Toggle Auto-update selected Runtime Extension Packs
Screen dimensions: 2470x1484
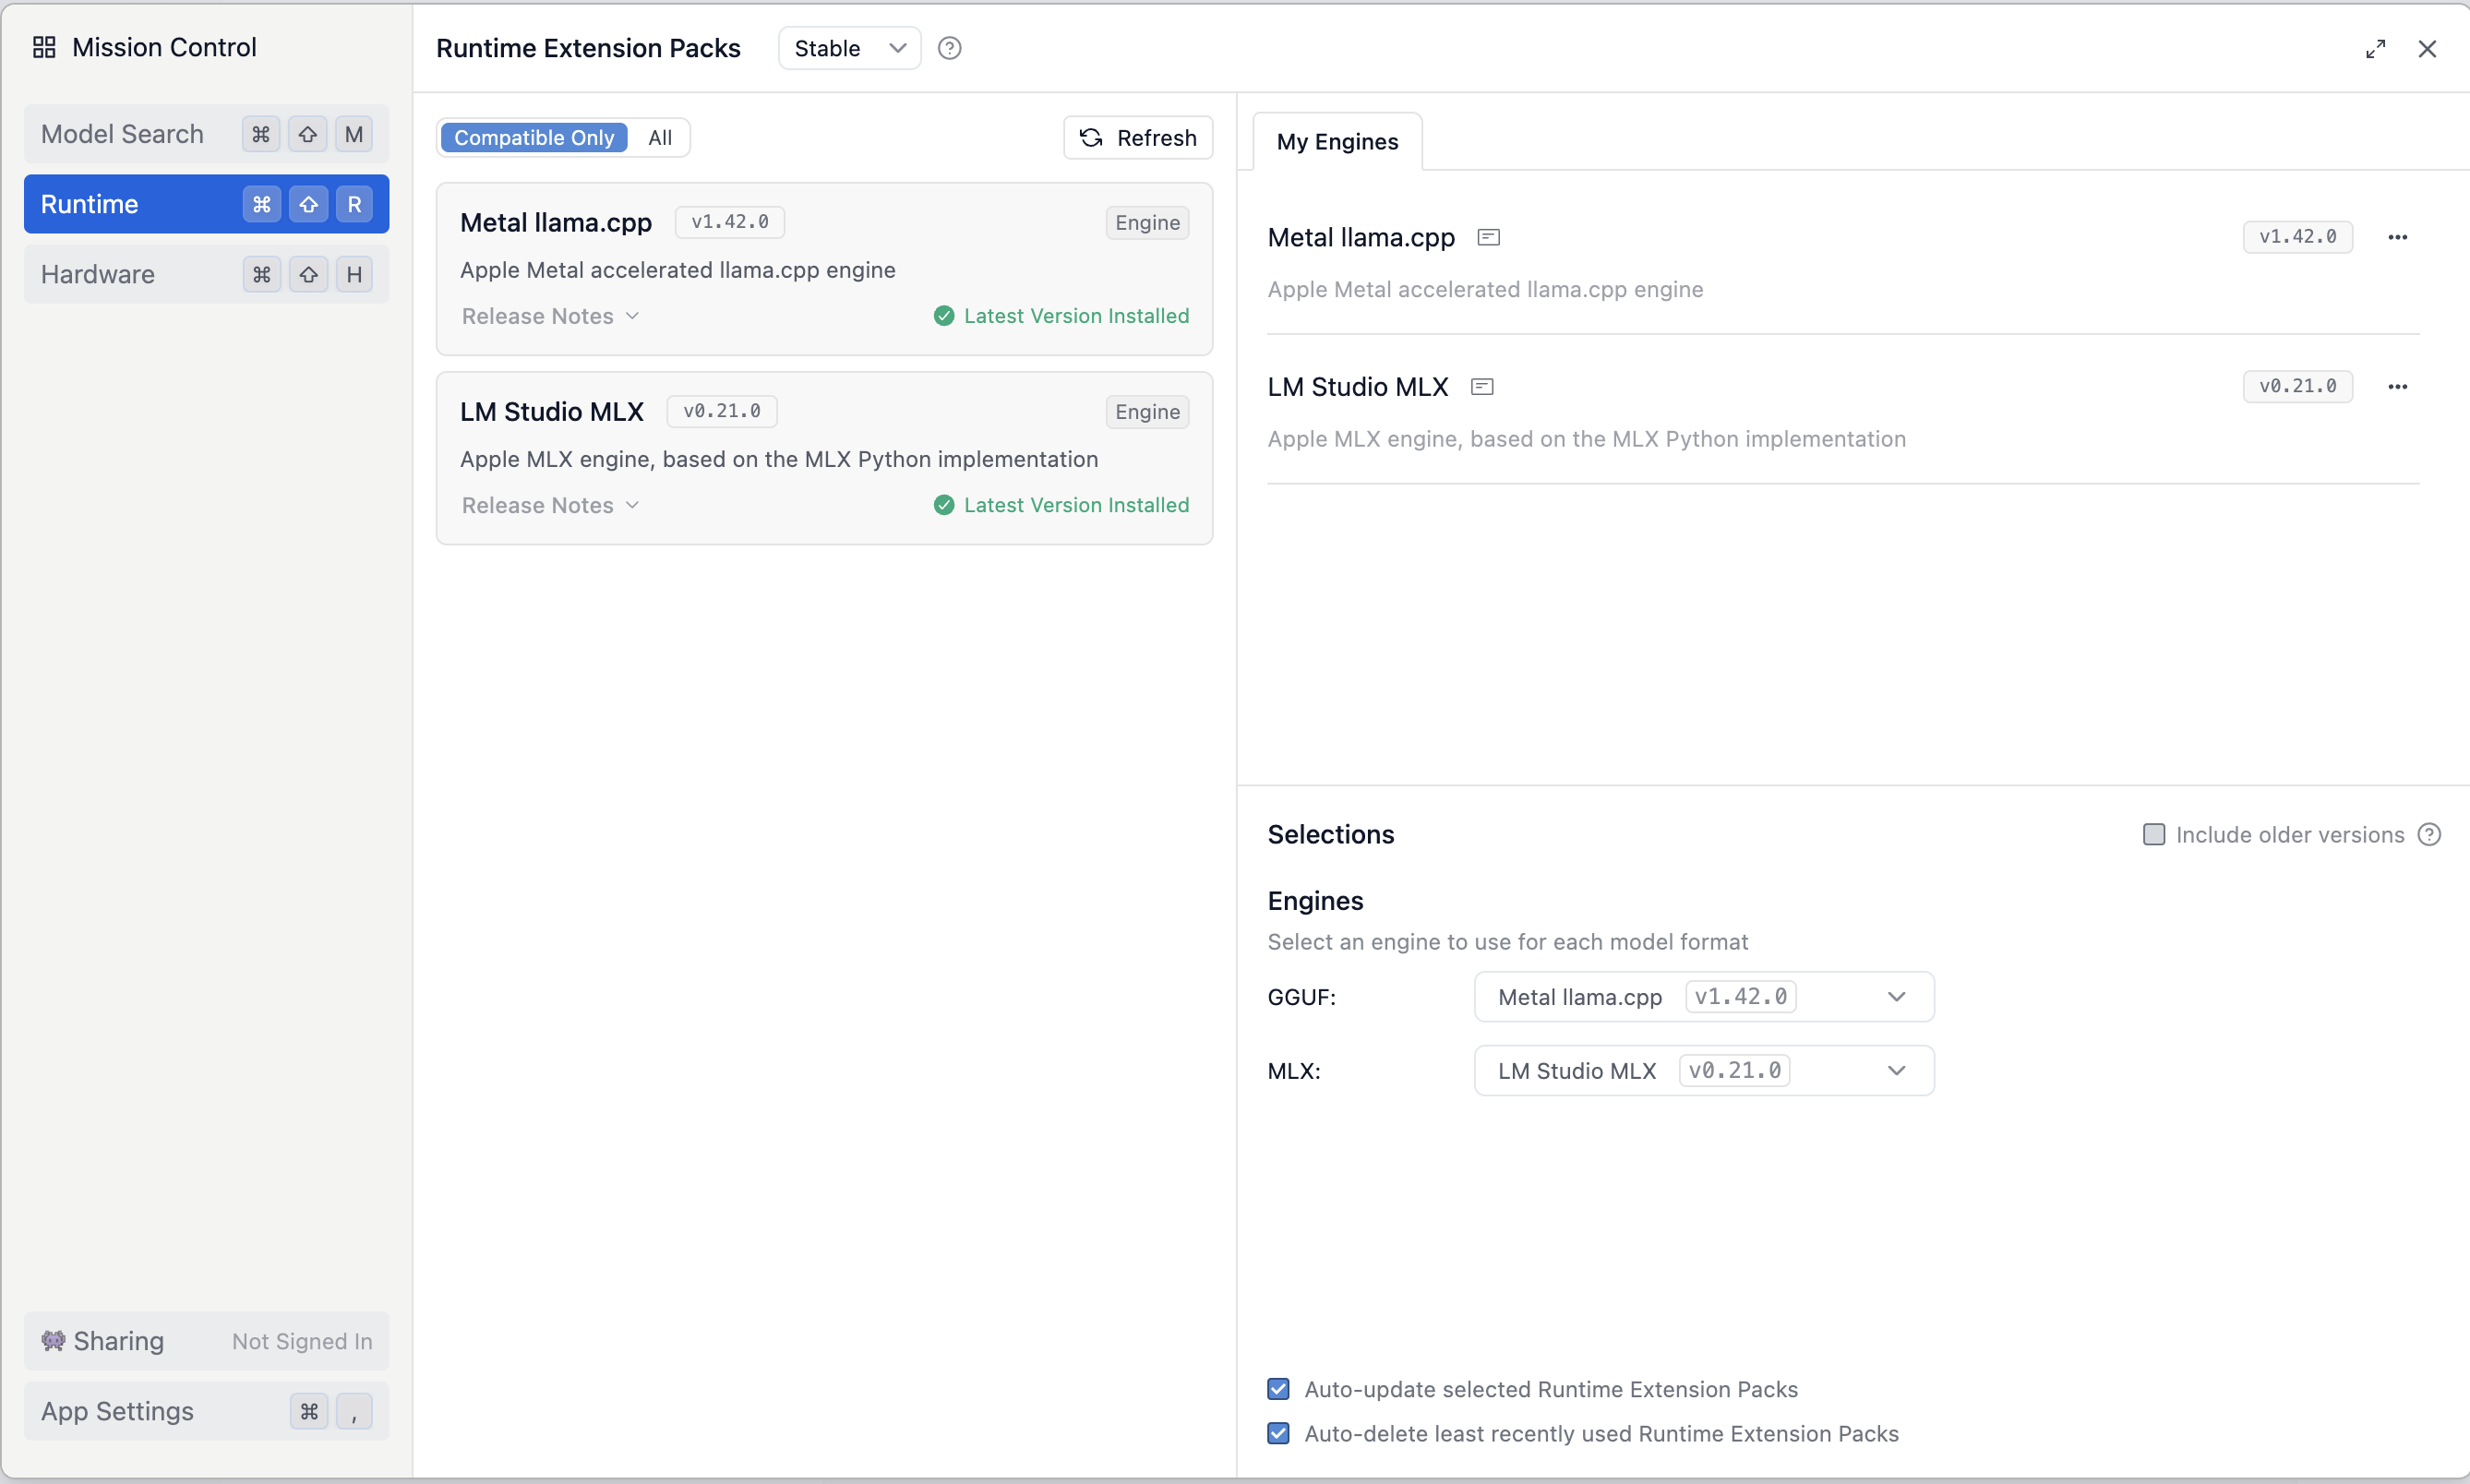pos(1278,1389)
